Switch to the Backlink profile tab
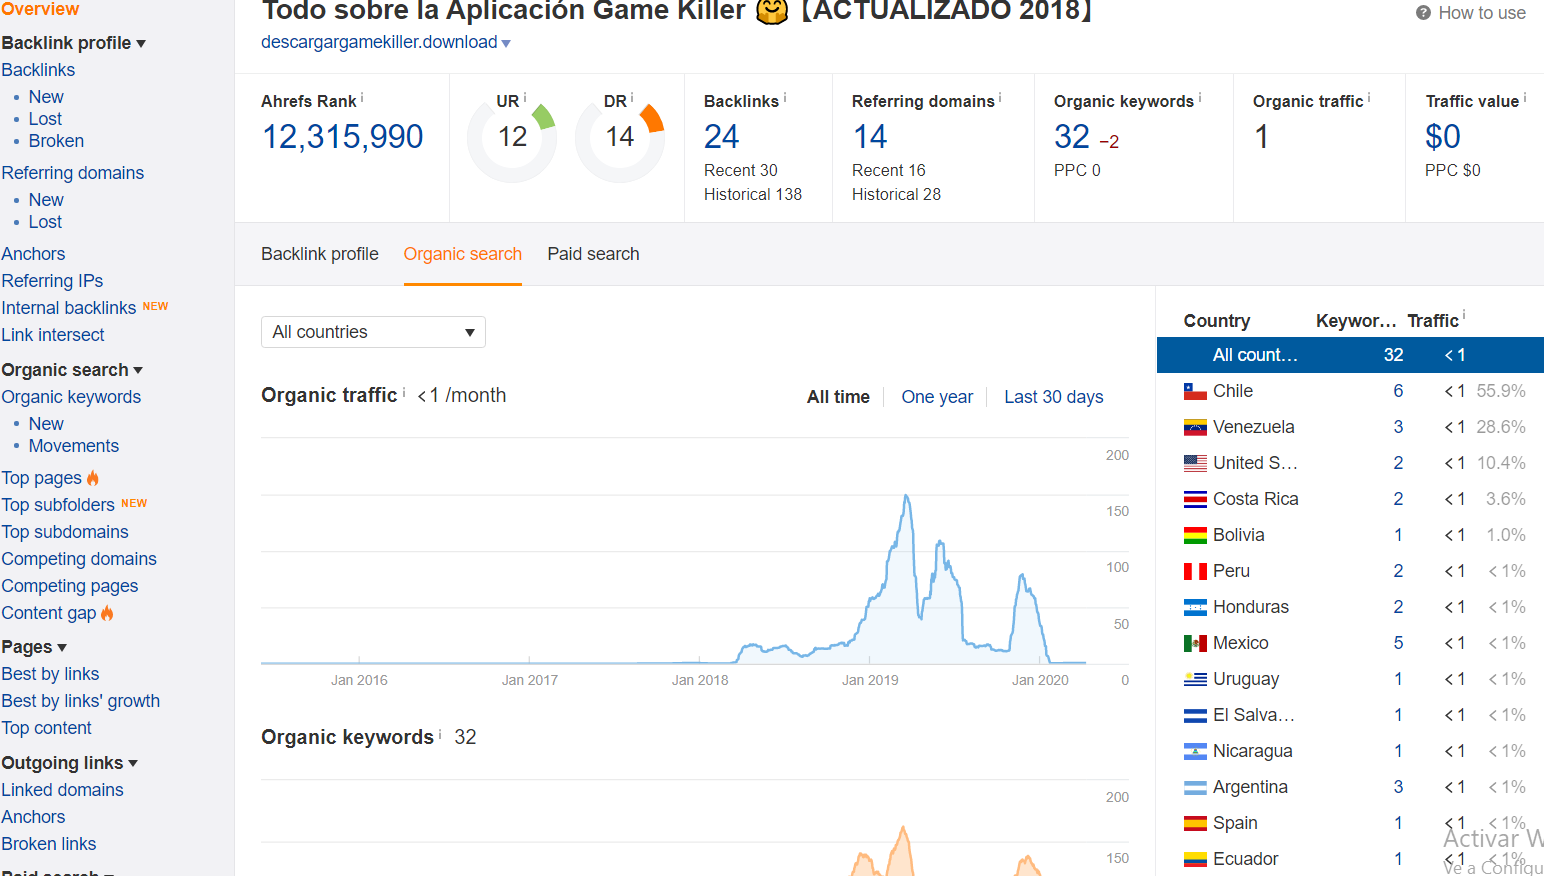The image size is (1544, 876). click(x=320, y=254)
